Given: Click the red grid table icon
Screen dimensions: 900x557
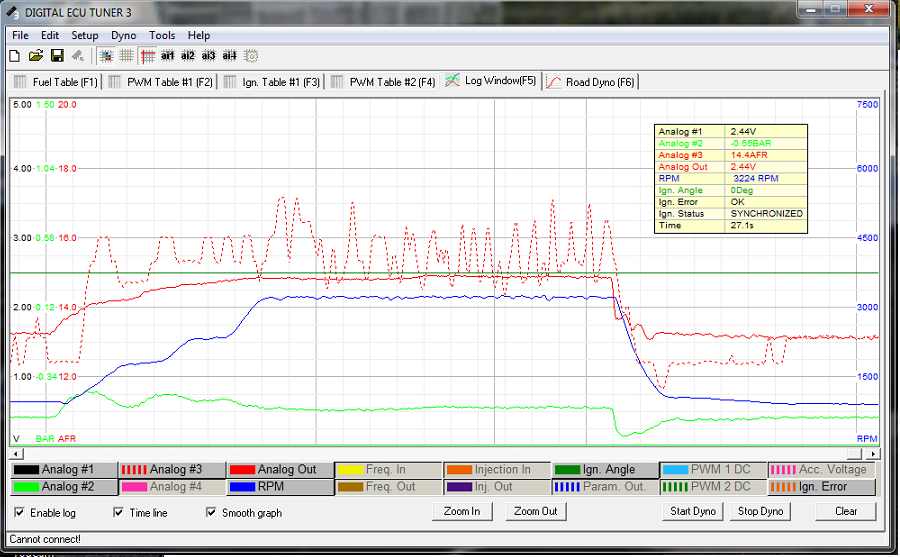Looking at the screenshot, I should tap(148, 56).
